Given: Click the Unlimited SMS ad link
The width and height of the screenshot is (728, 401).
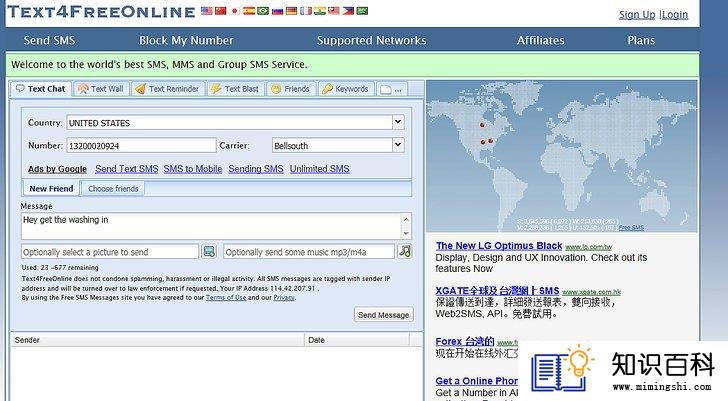Looking at the screenshot, I should [319, 169].
